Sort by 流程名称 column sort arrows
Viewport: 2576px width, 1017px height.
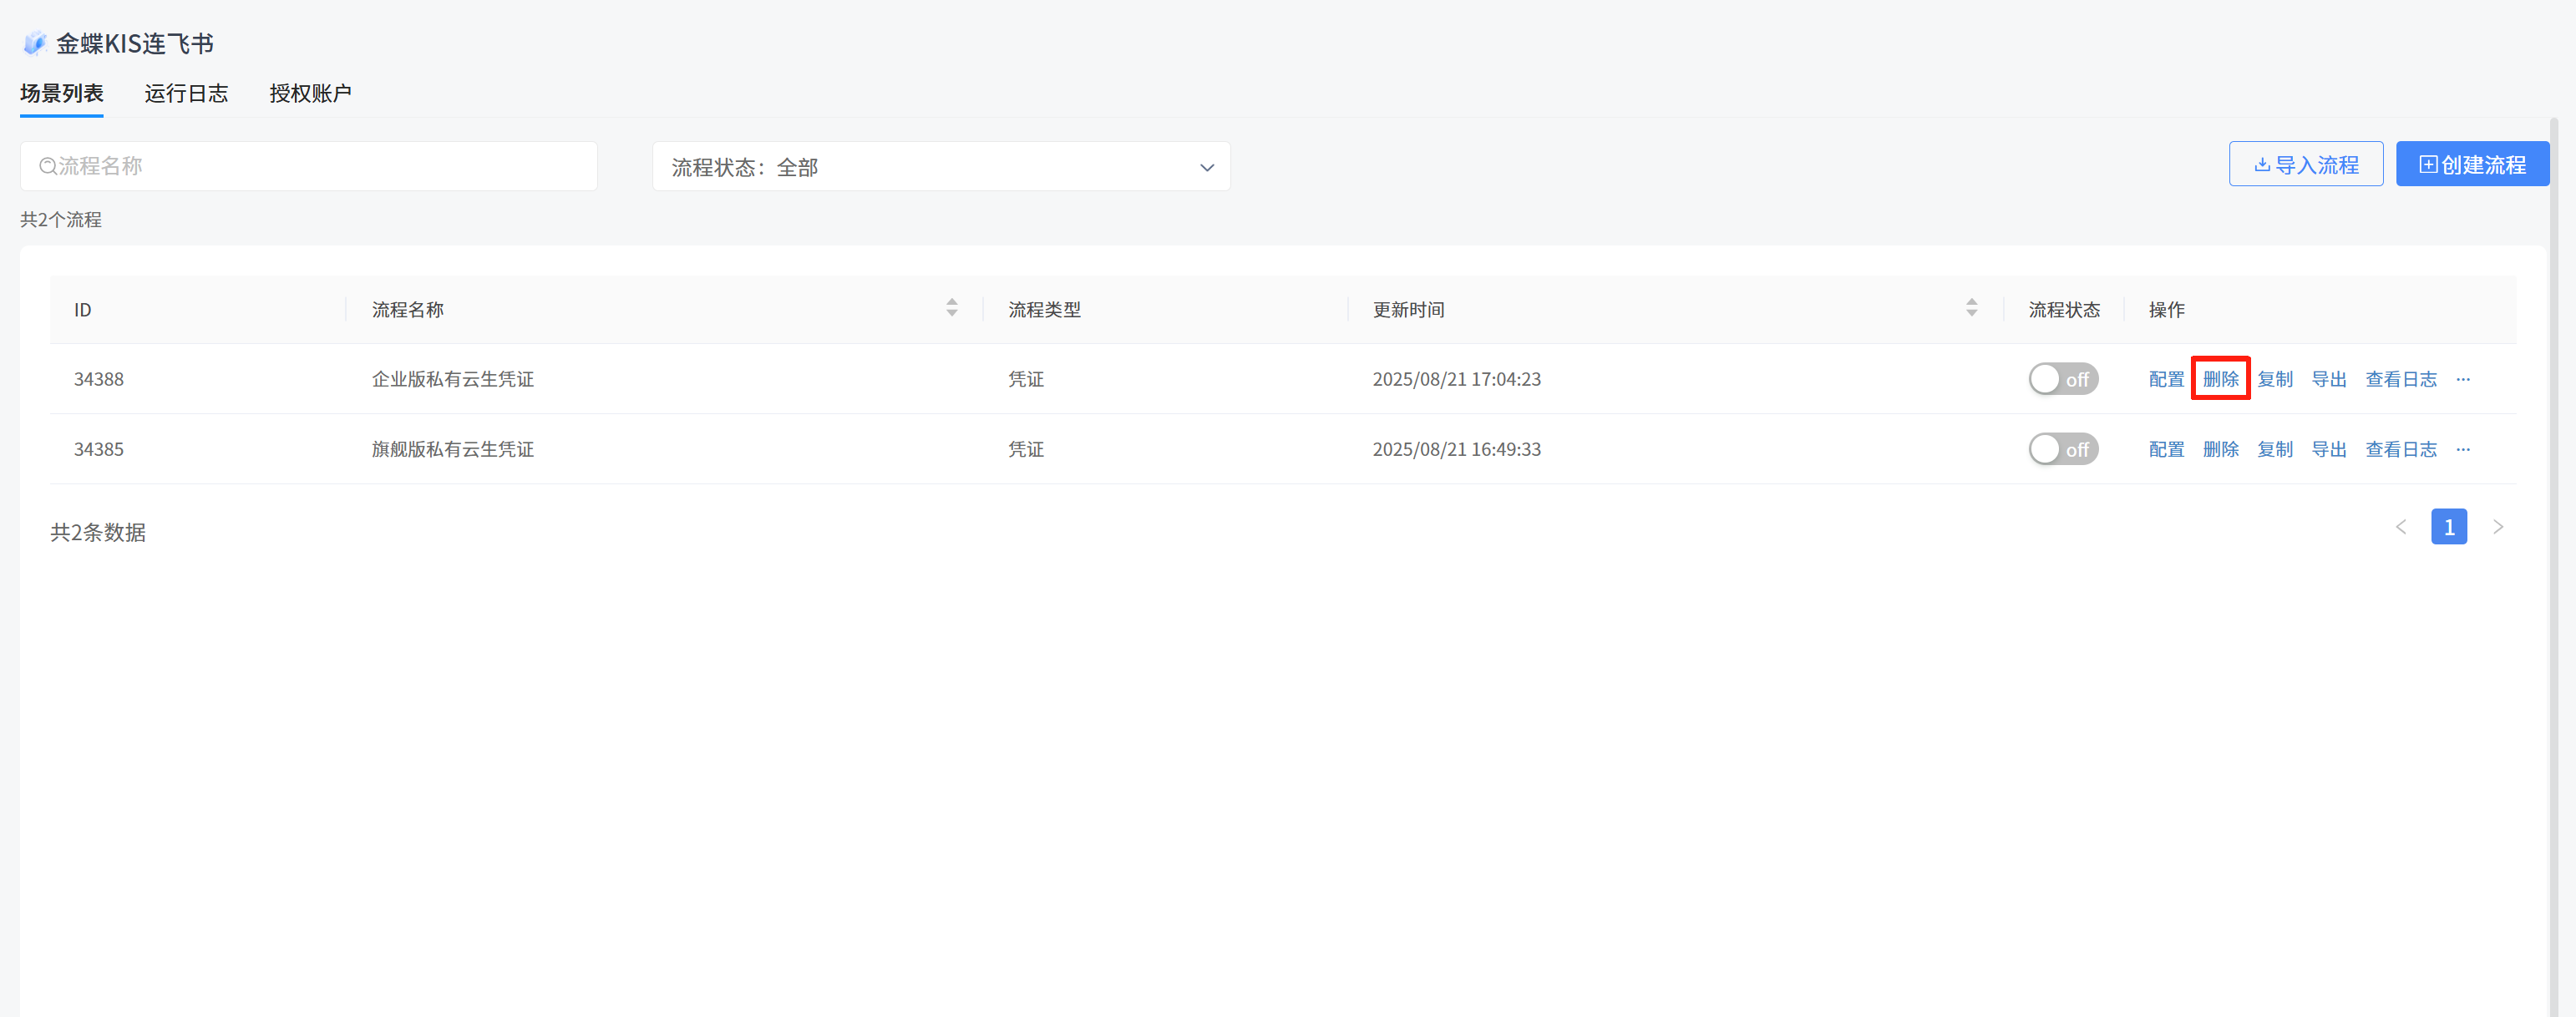(951, 308)
